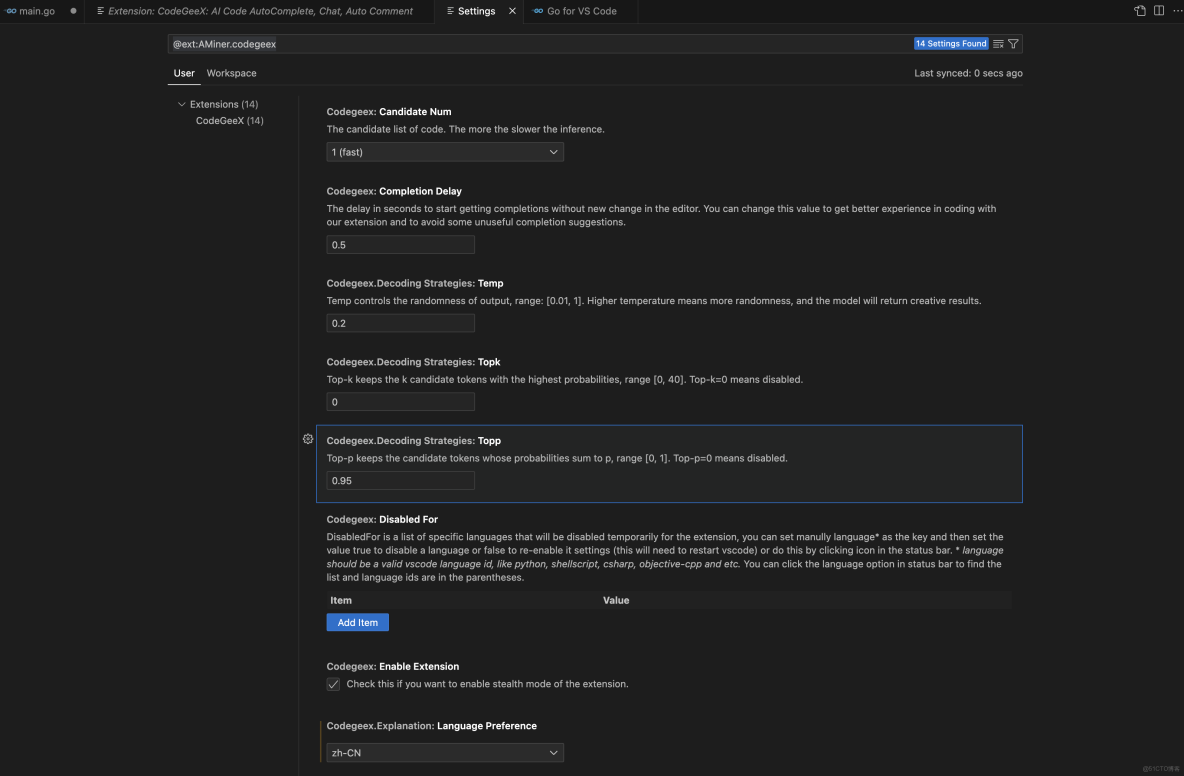Click the Item column header
Image resolution: width=1184 pixels, height=776 pixels.
341,600
